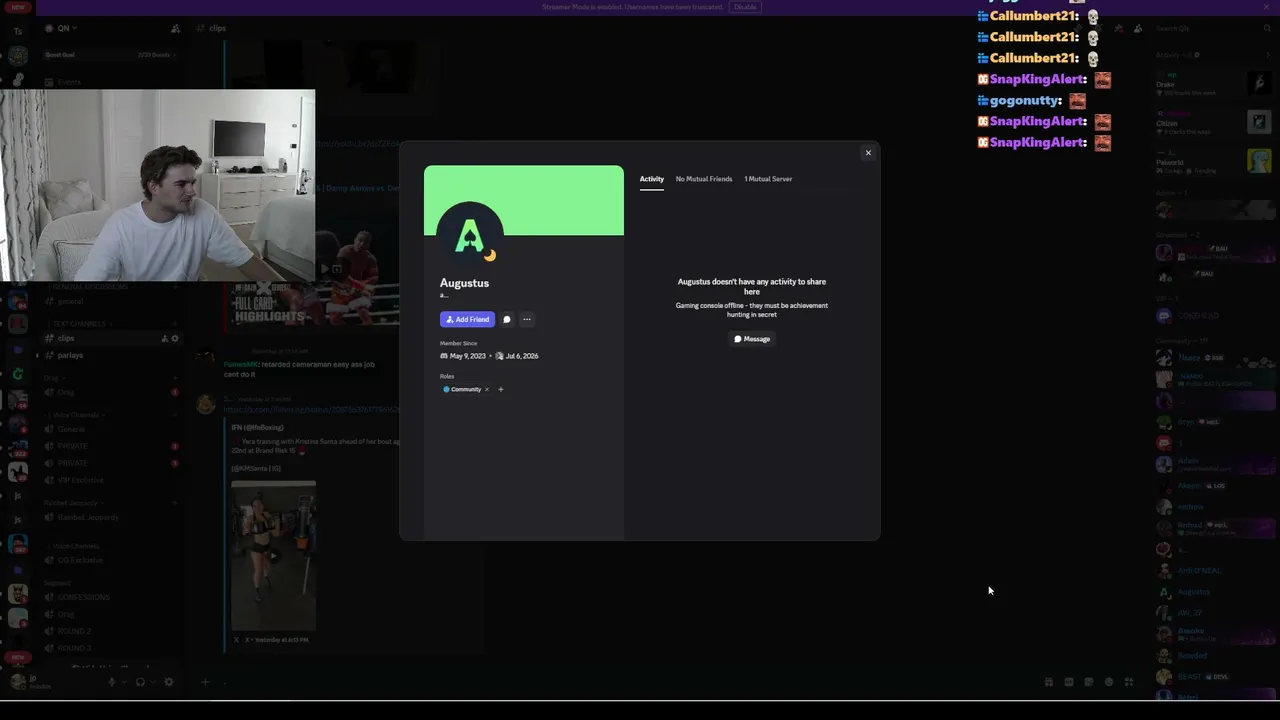Add a role with the plus icon next to Community
This screenshot has height=720, width=1280.
pyautogui.click(x=501, y=389)
